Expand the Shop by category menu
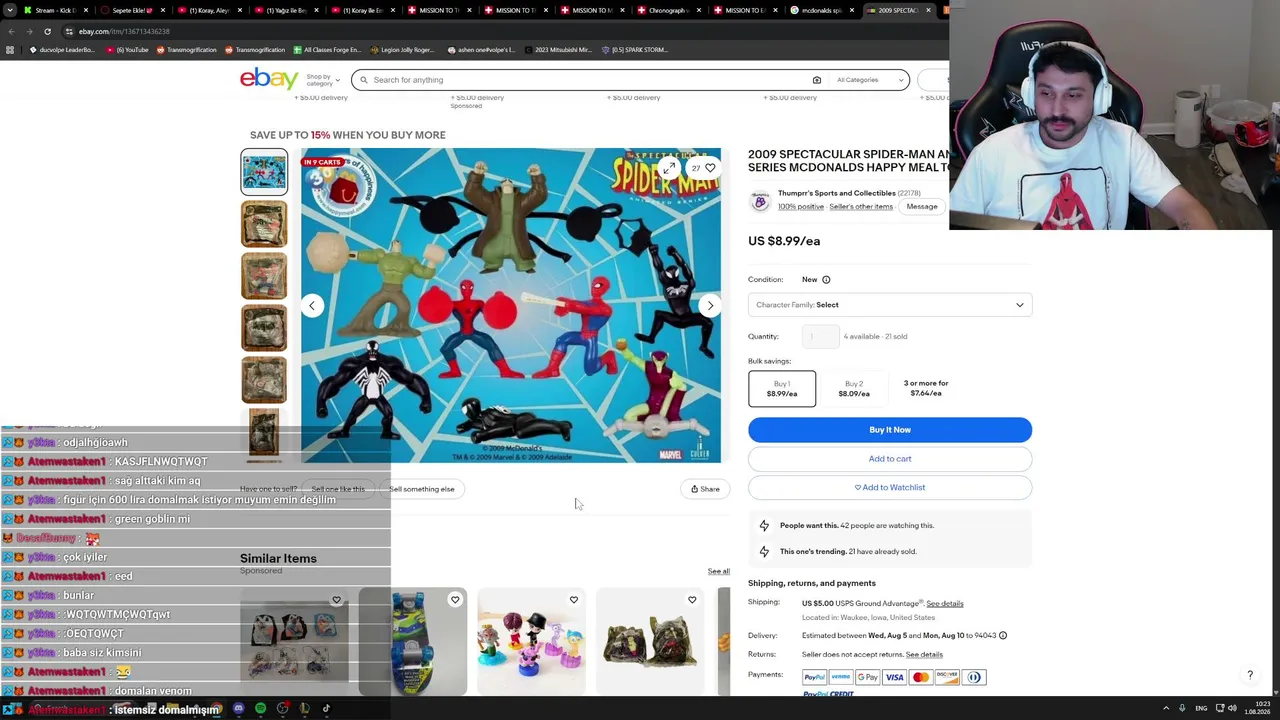 (322, 80)
